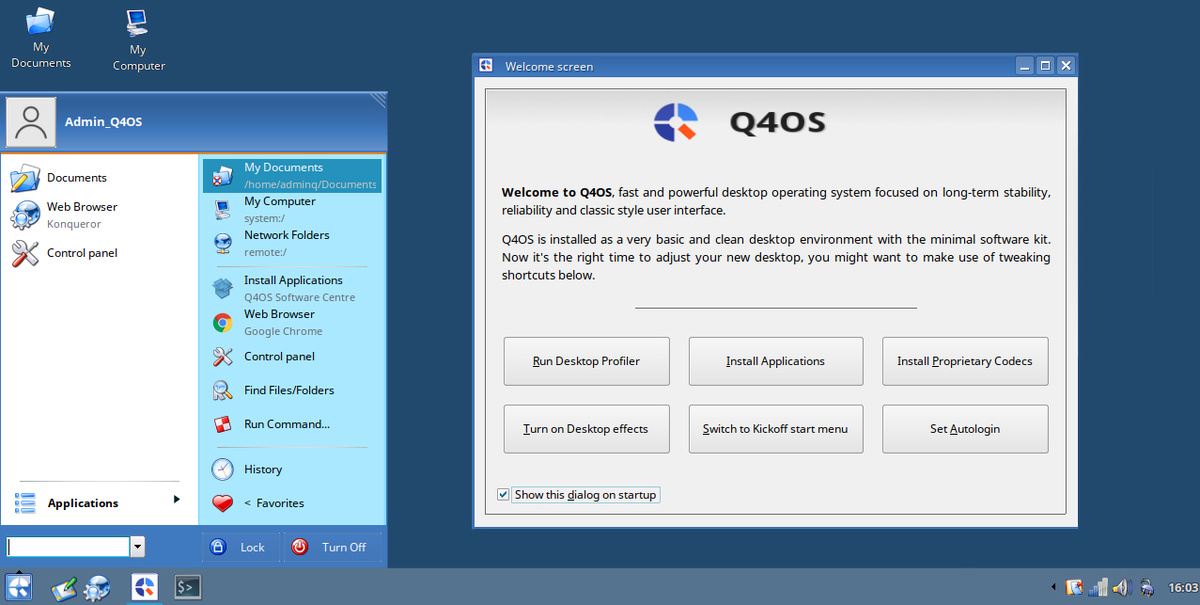
Task: Launch Web Browser Konqueror entry
Action: click(x=98, y=215)
